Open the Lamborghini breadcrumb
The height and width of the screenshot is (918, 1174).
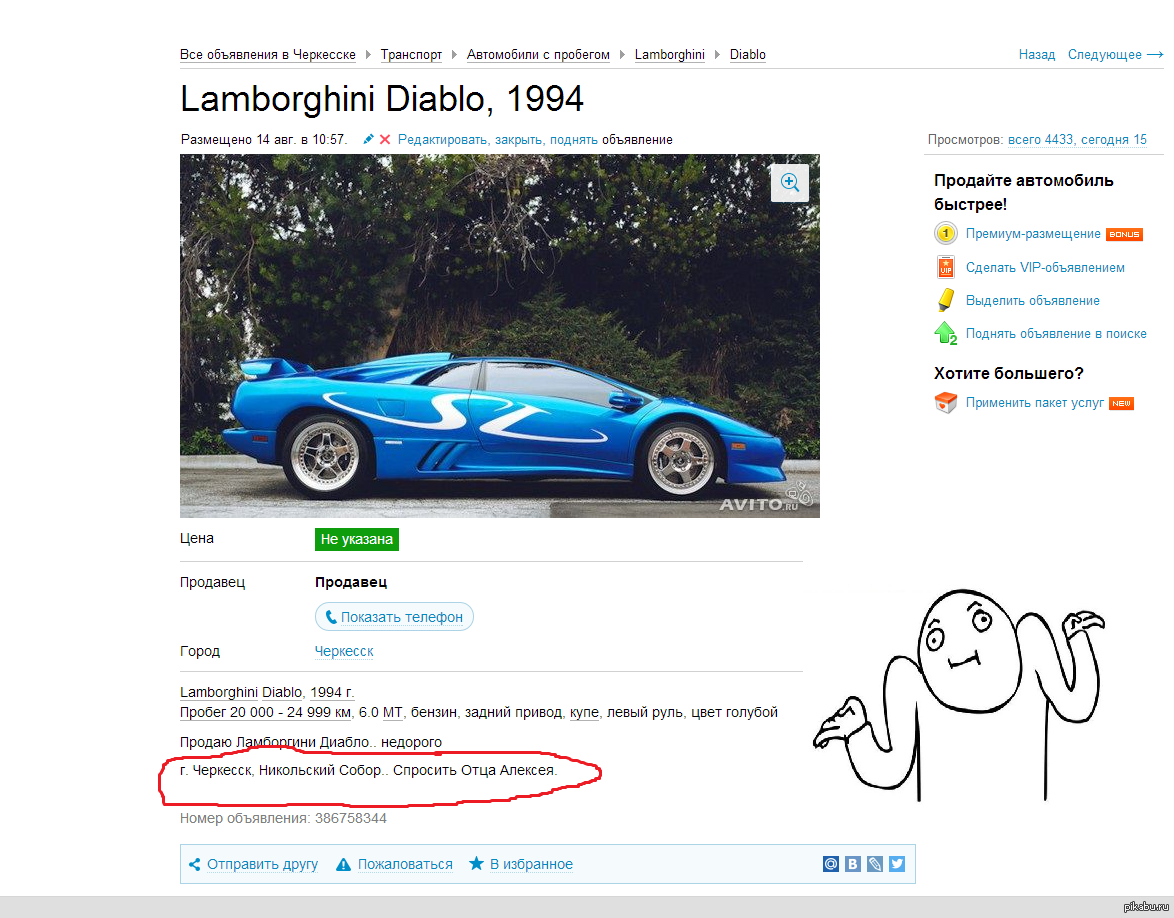click(669, 55)
